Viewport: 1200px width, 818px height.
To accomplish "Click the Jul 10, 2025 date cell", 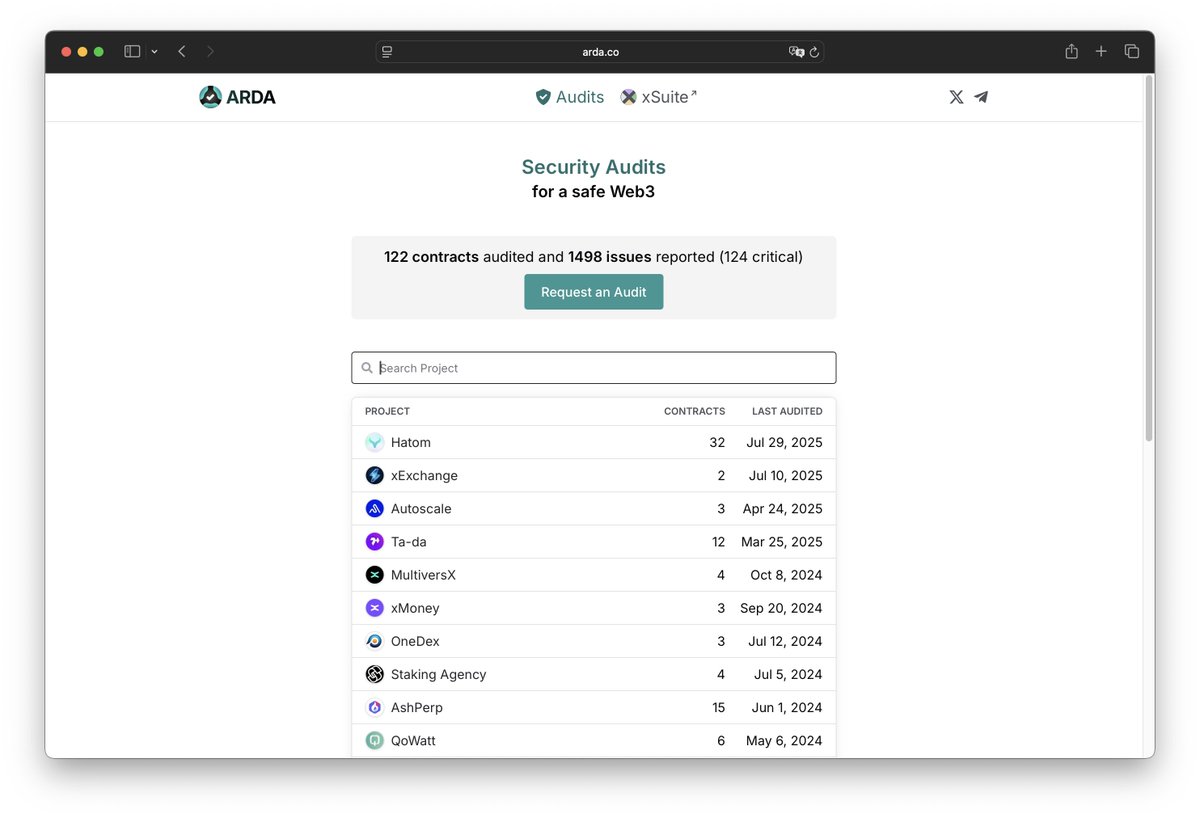I will tap(785, 475).
